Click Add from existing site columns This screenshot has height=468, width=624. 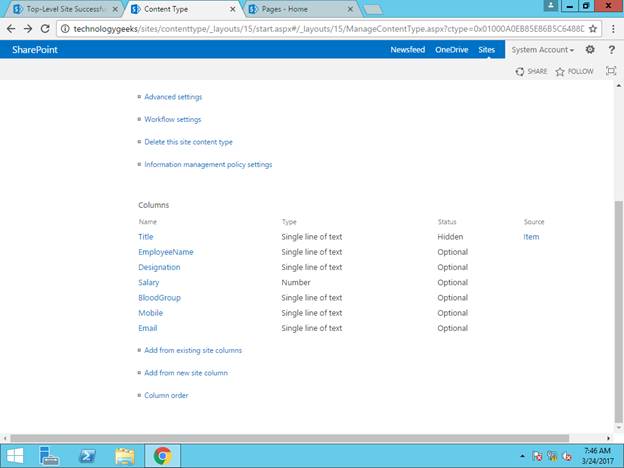click(x=193, y=350)
